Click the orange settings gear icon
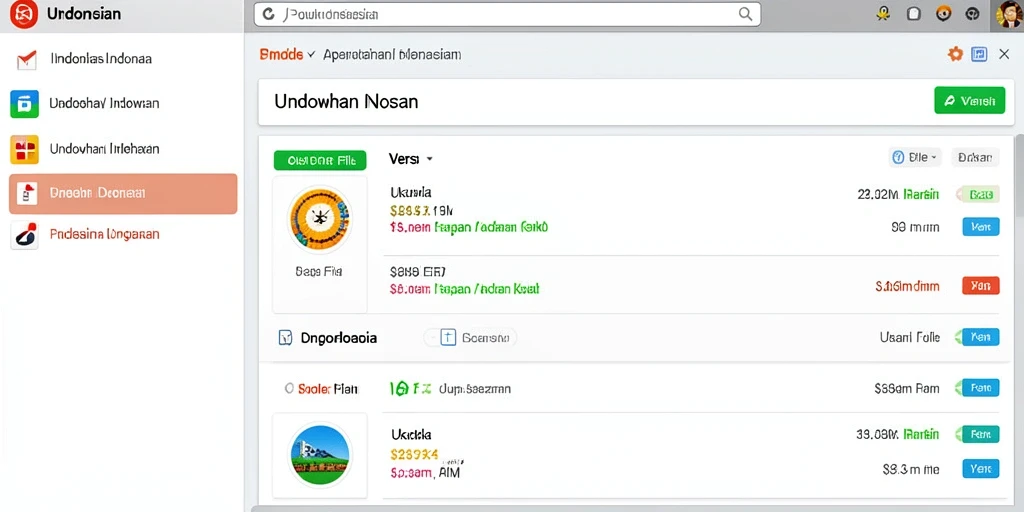This screenshot has width=1024, height=512. pyautogui.click(x=955, y=55)
